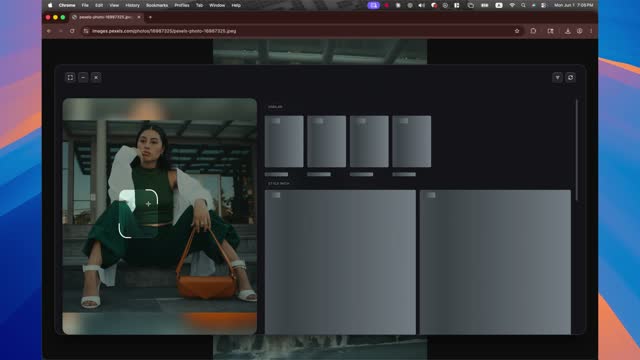Open Control Center in menu bar
Screen dimensions: 640x360
pyautogui.click(x=543, y=5)
